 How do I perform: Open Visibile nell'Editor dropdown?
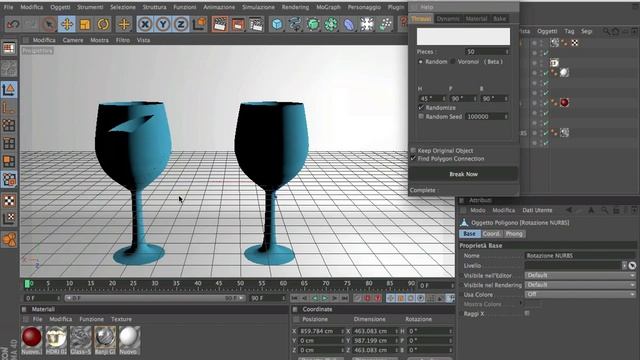tap(580, 275)
